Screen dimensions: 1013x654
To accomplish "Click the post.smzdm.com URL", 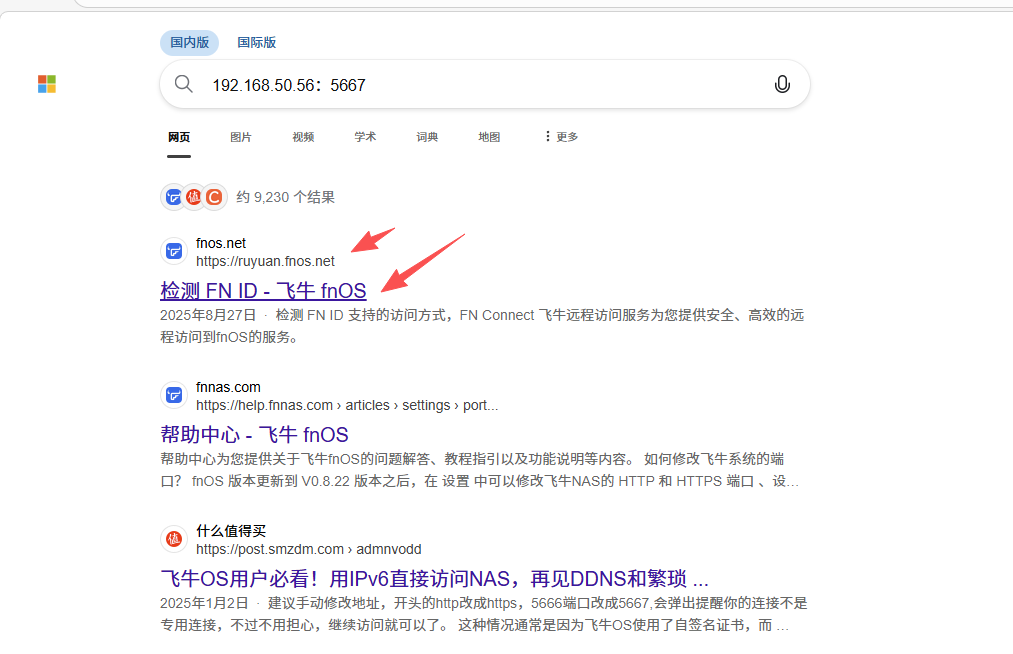I will 309,549.
